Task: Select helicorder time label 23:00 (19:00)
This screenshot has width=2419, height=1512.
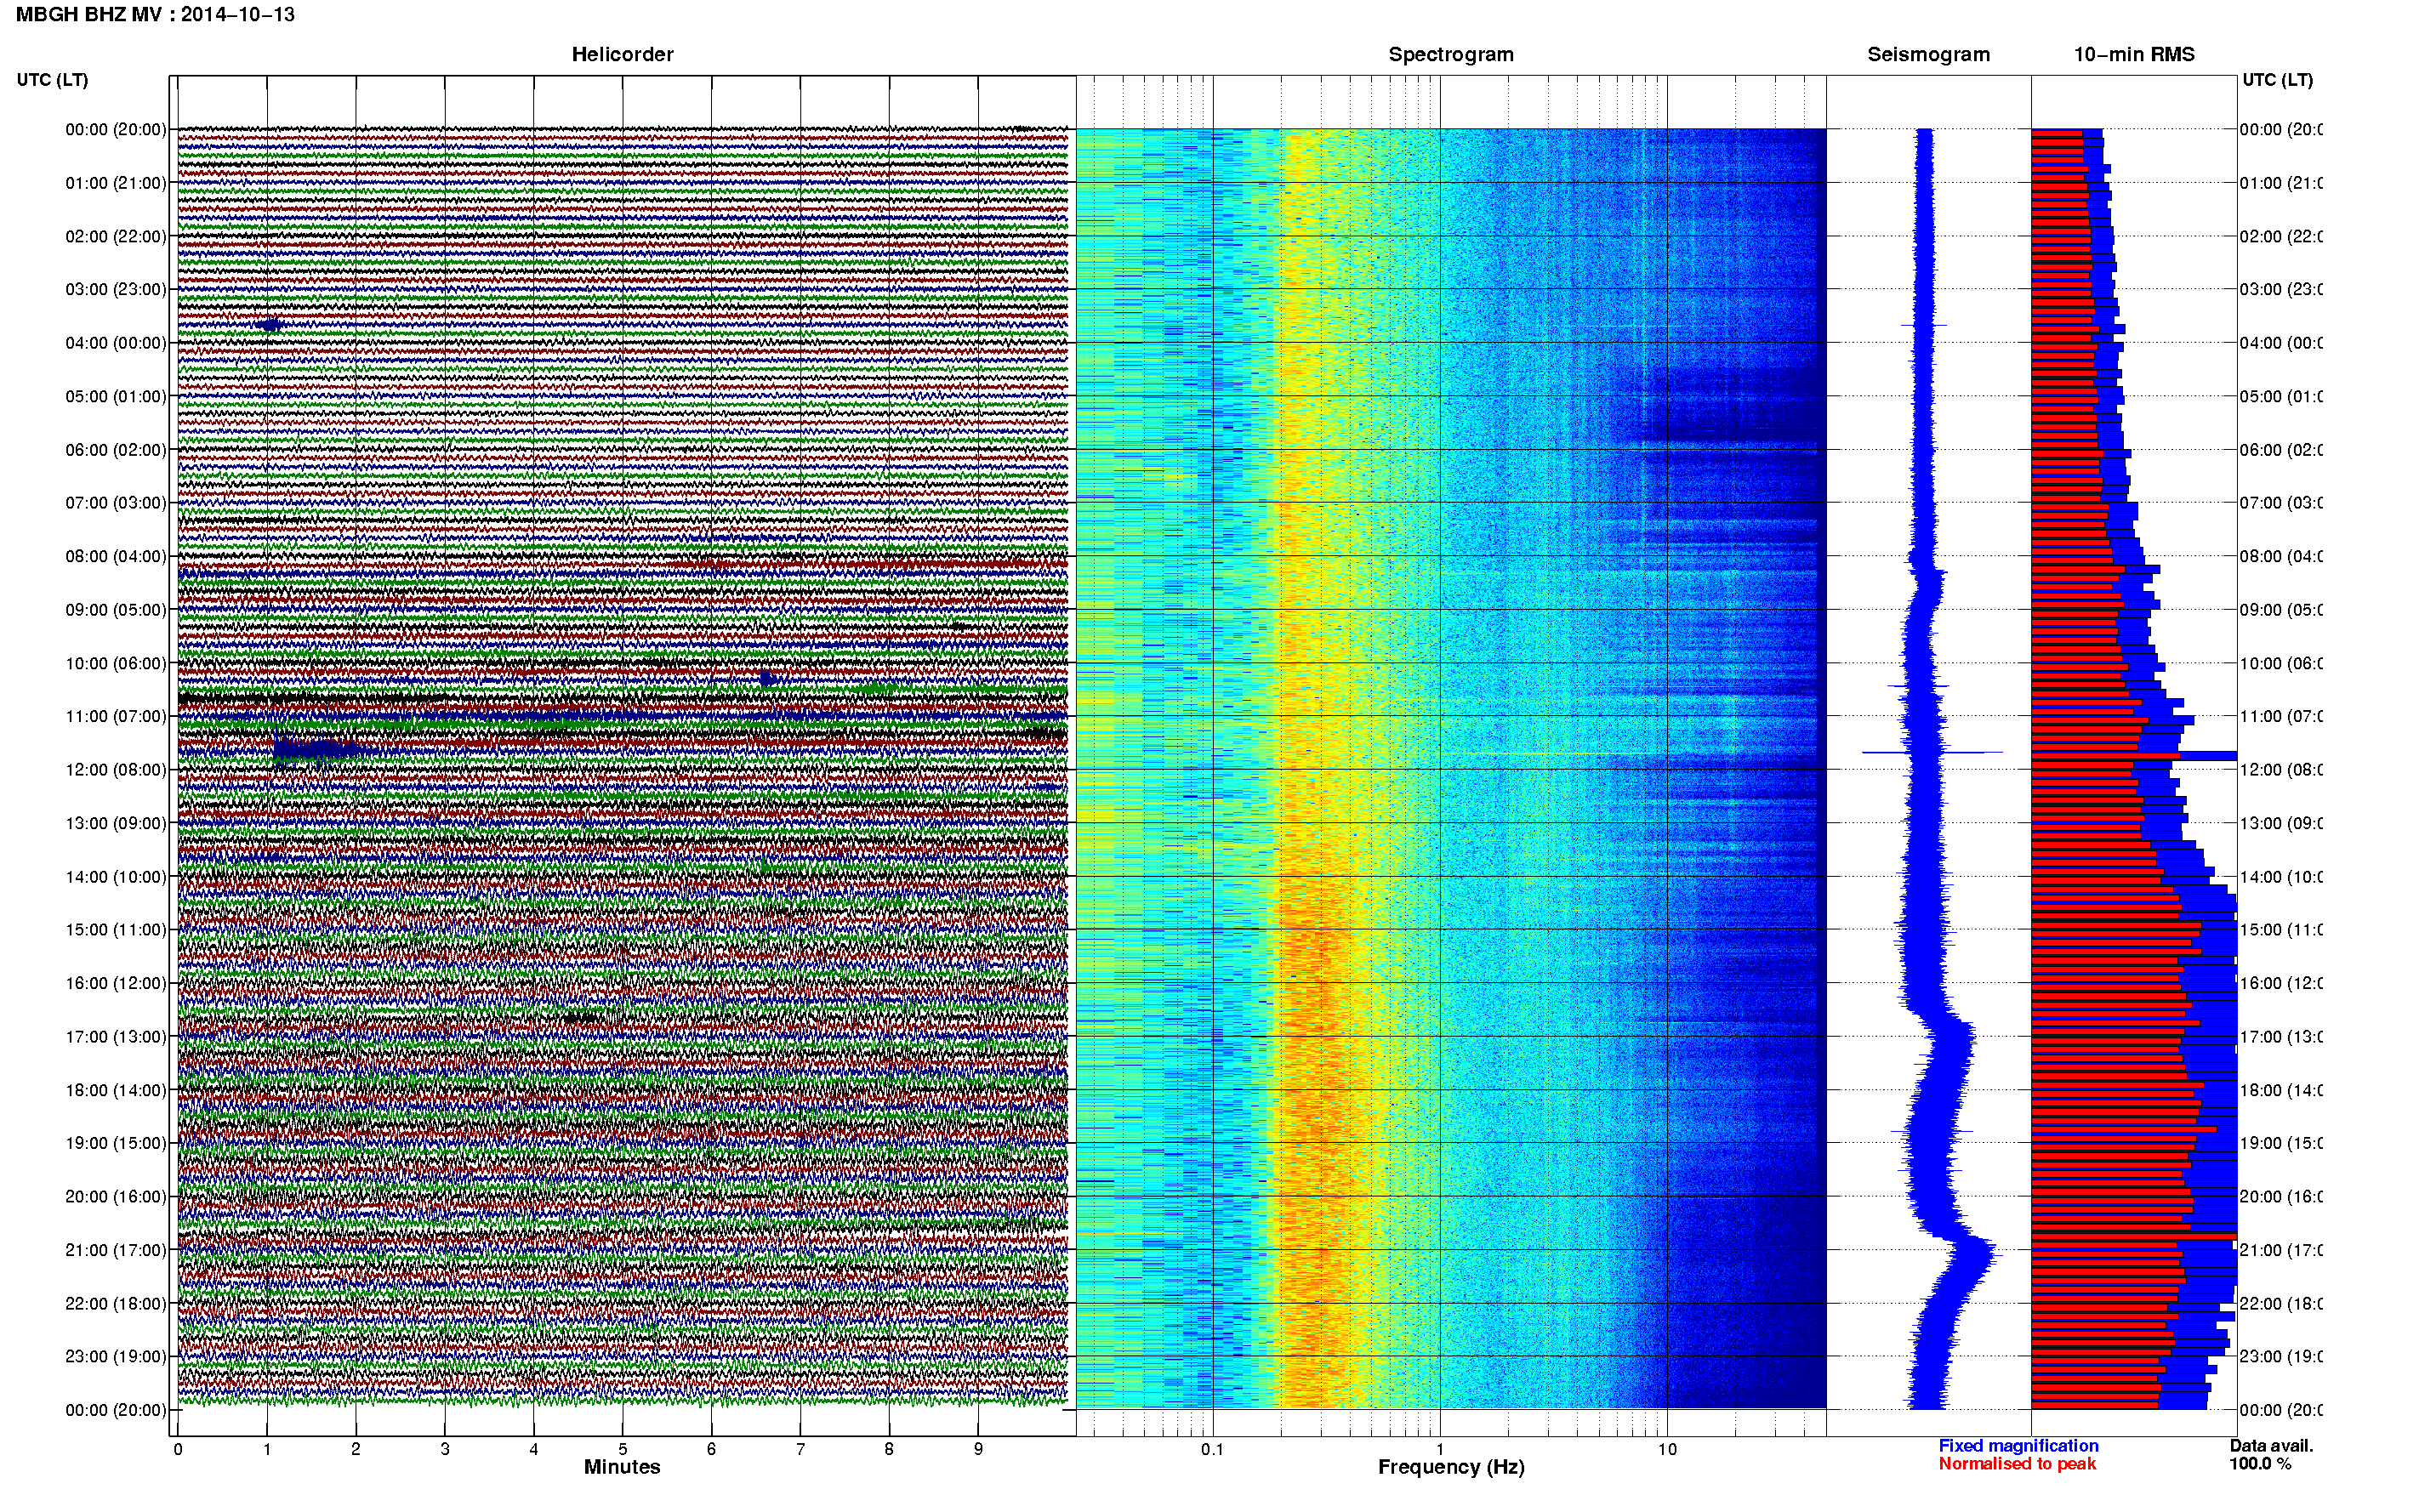Action: point(116,1357)
